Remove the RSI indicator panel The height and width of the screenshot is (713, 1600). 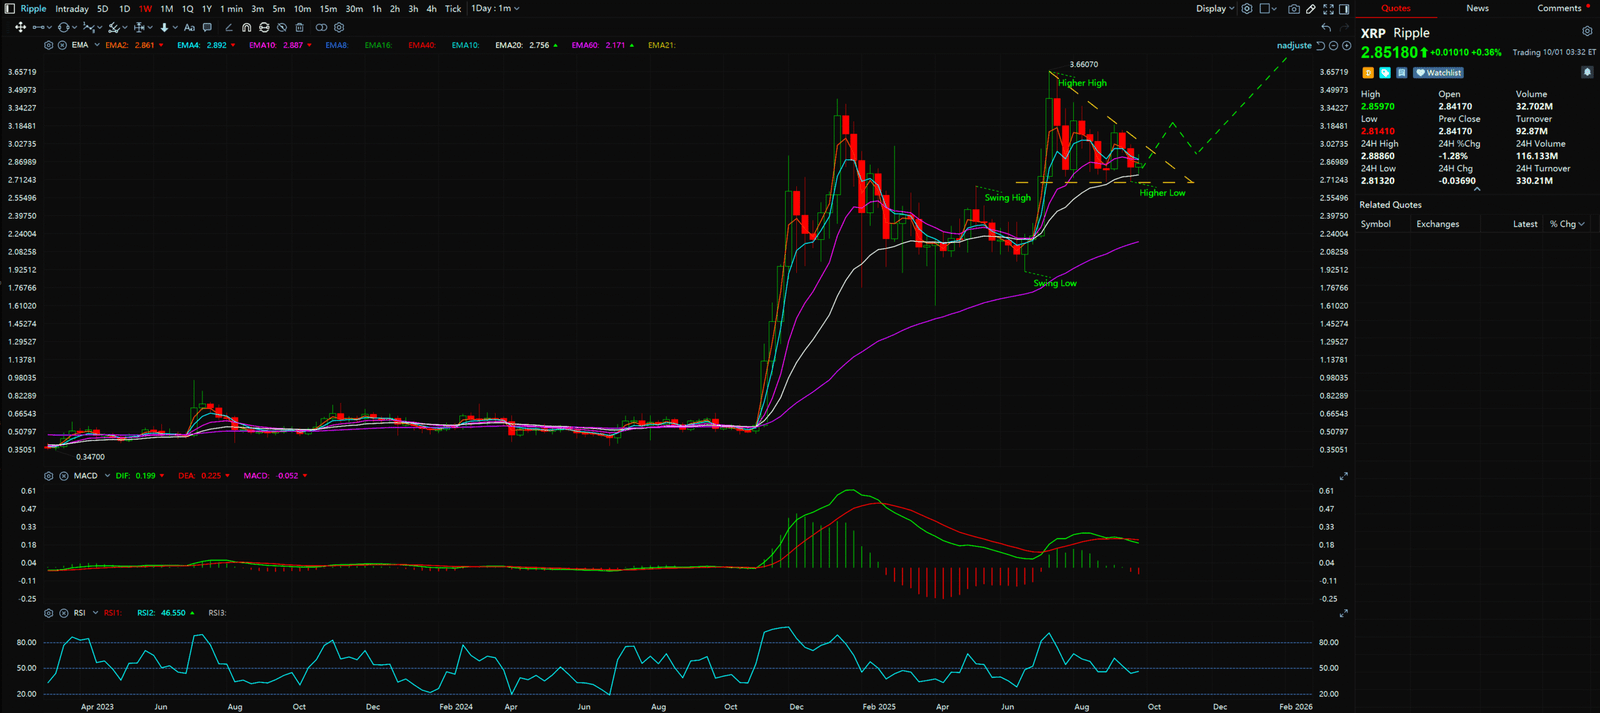[62, 613]
